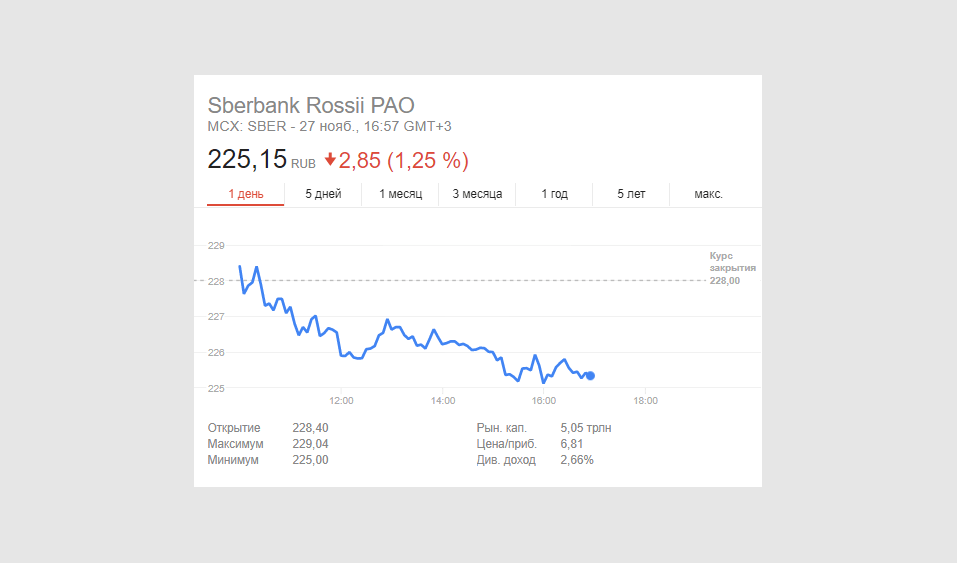Click the Курс закрытия 228,00 label

(731, 268)
